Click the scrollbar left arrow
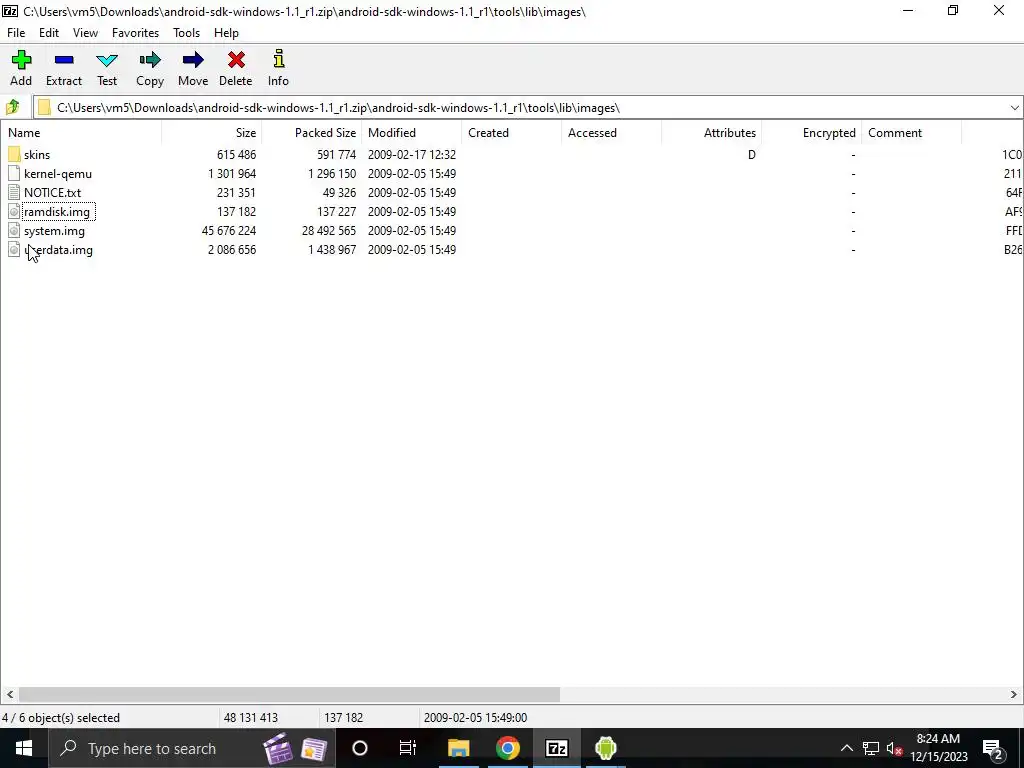The width and height of the screenshot is (1024, 768). (9, 694)
